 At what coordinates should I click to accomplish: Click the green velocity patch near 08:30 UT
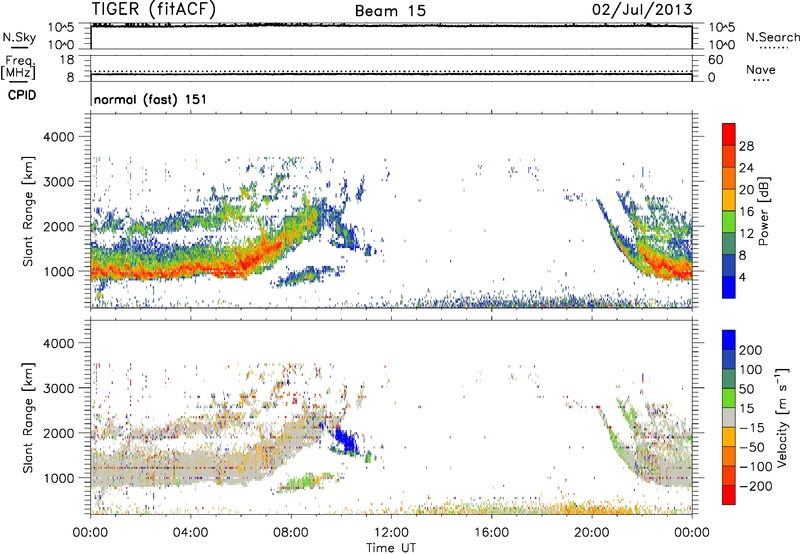pos(305,481)
